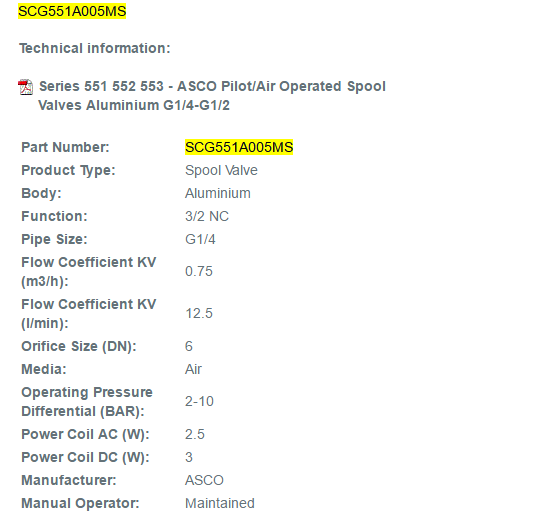Select the highlighted Part Number value SCG551A005MS

click(239, 147)
